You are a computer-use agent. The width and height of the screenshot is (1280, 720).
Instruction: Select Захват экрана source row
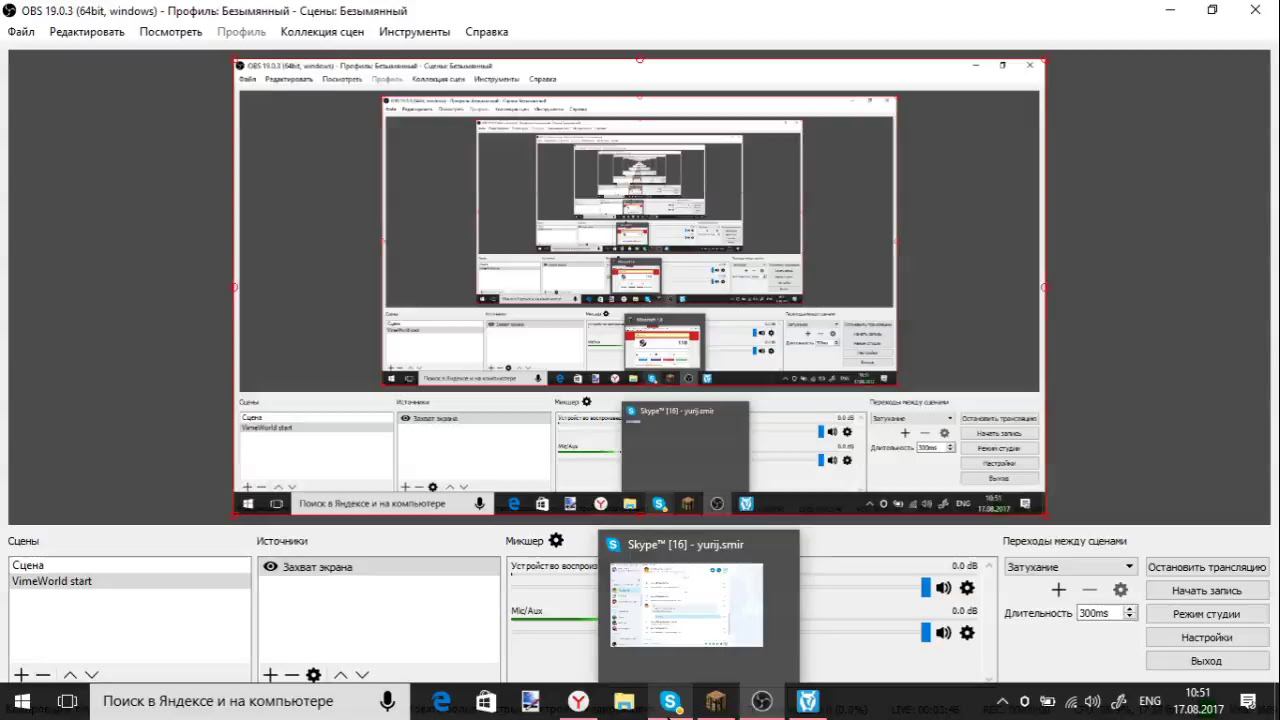379,566
